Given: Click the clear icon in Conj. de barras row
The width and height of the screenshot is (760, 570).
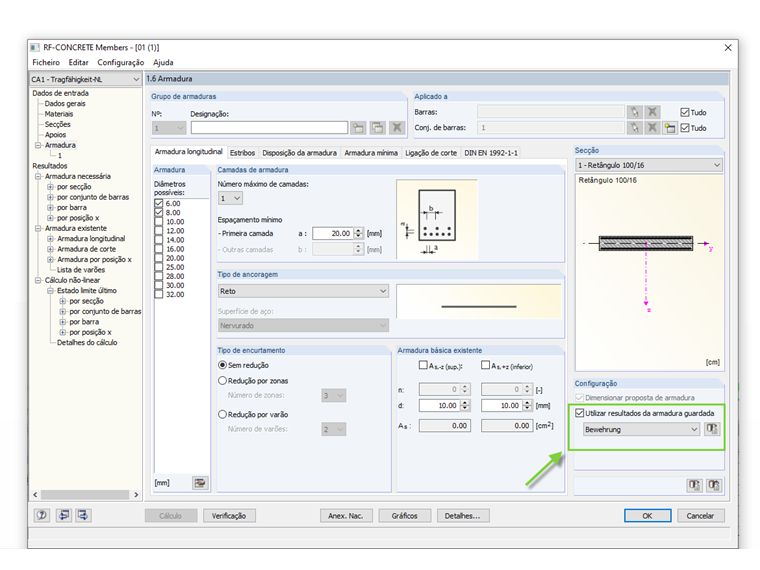Looking at the screenshot, I should click(x=652, y=128).
